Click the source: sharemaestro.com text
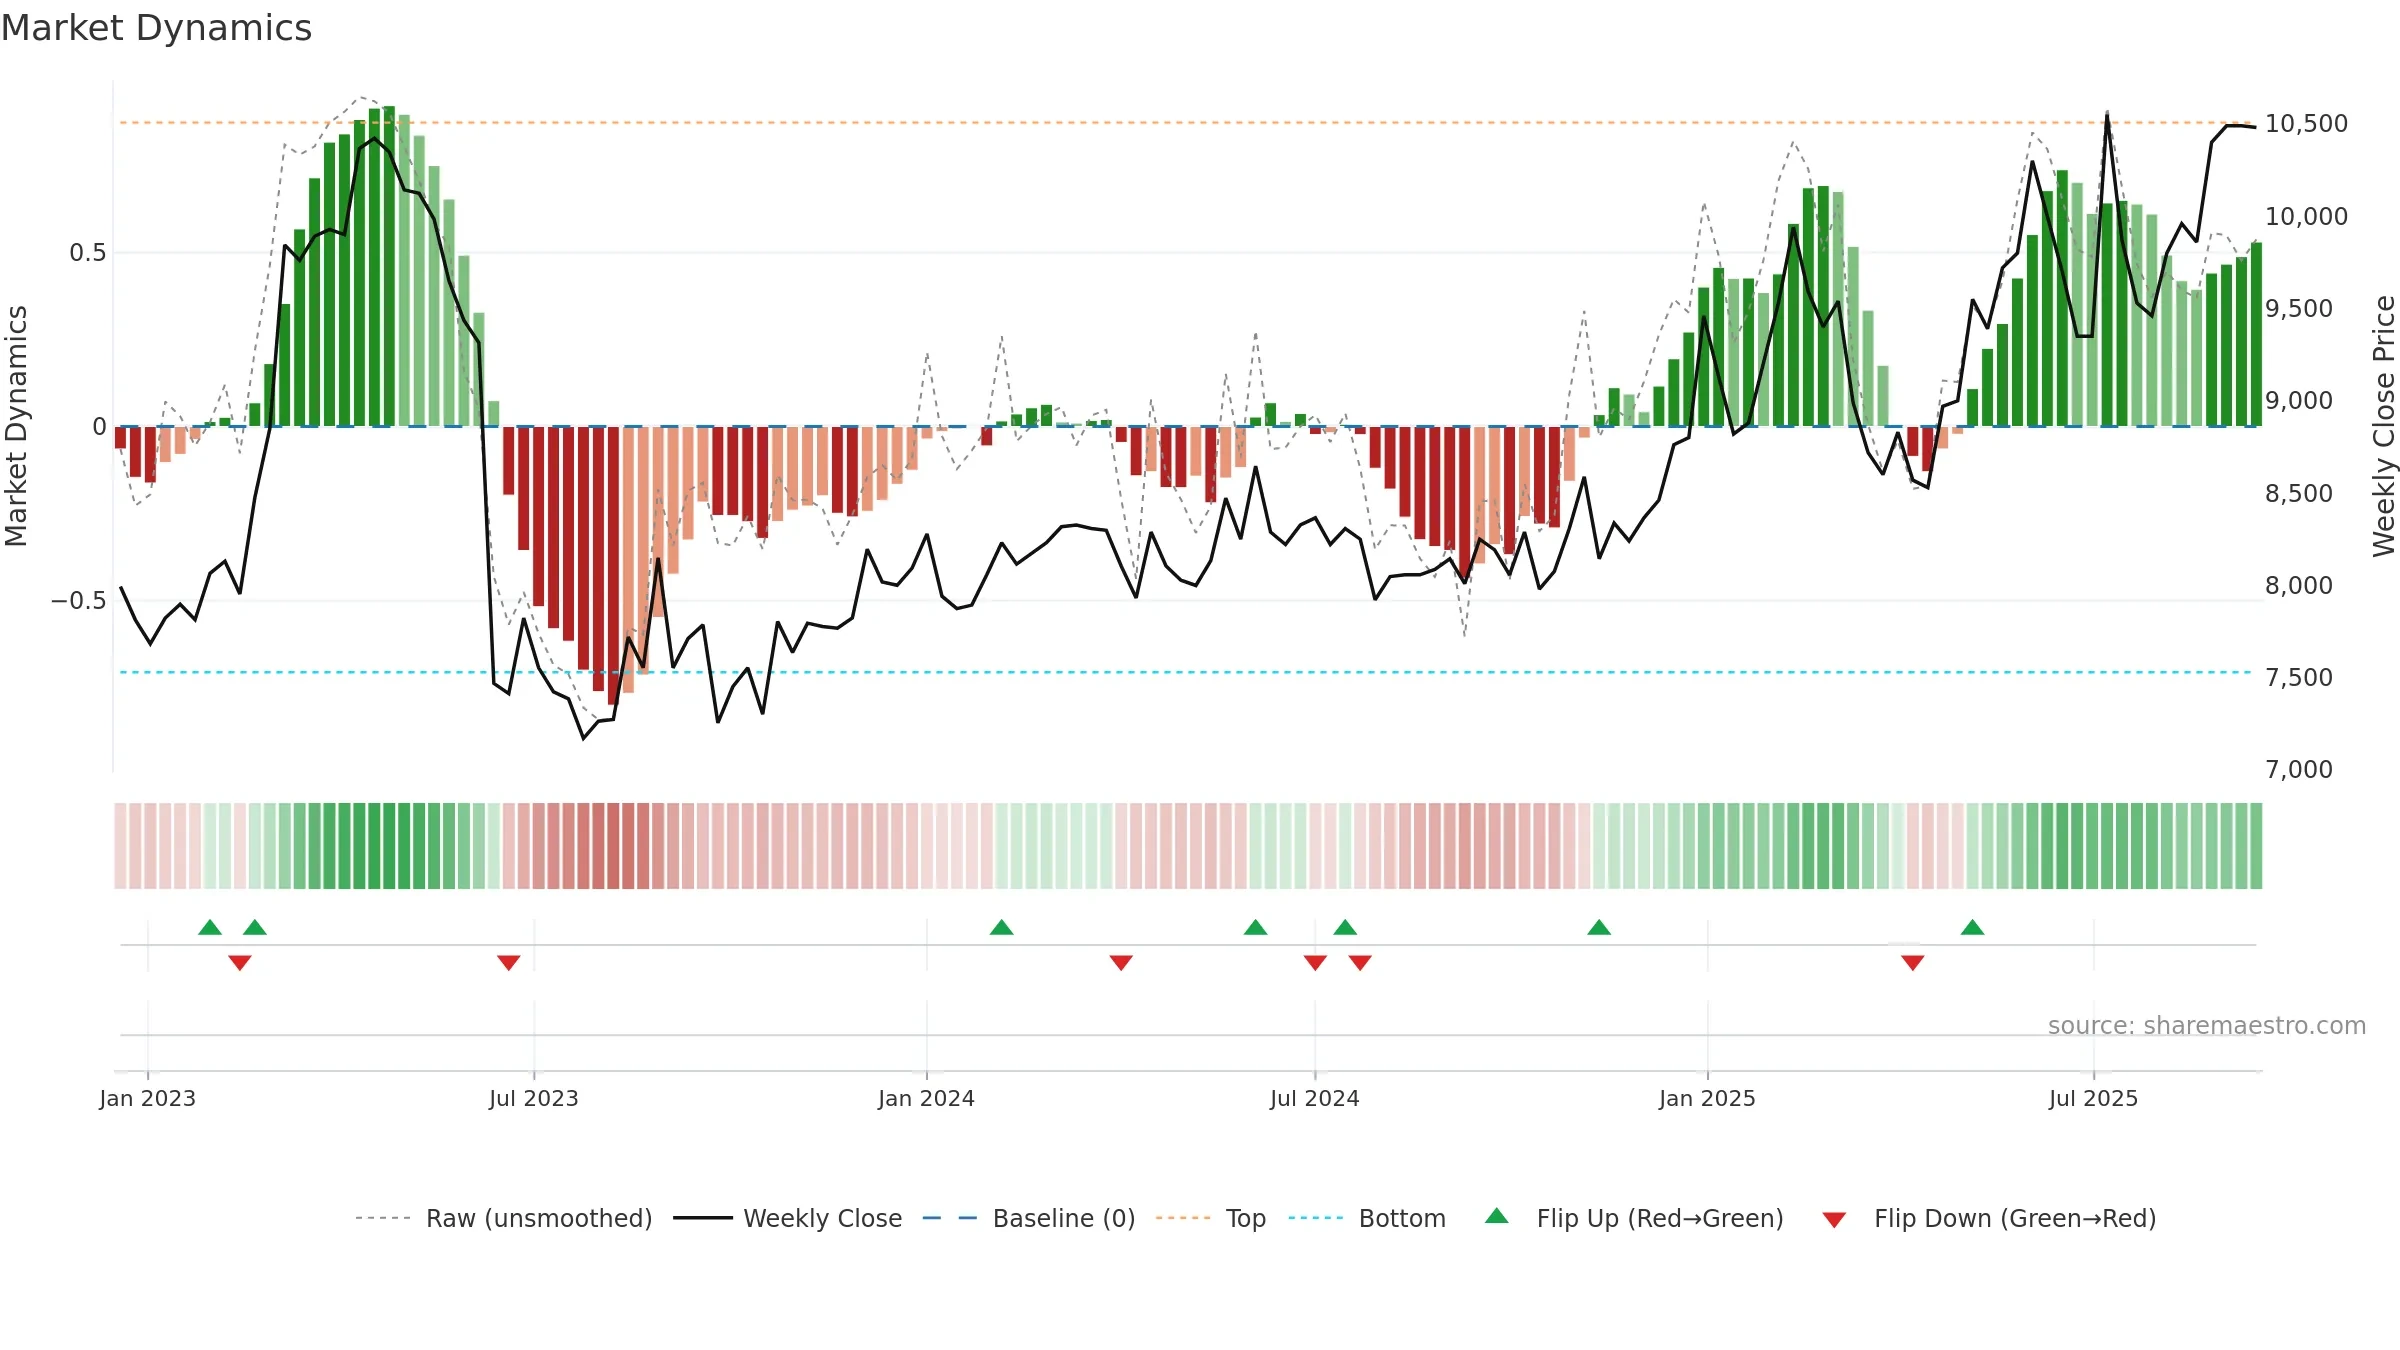 tap(2207, 1025)
